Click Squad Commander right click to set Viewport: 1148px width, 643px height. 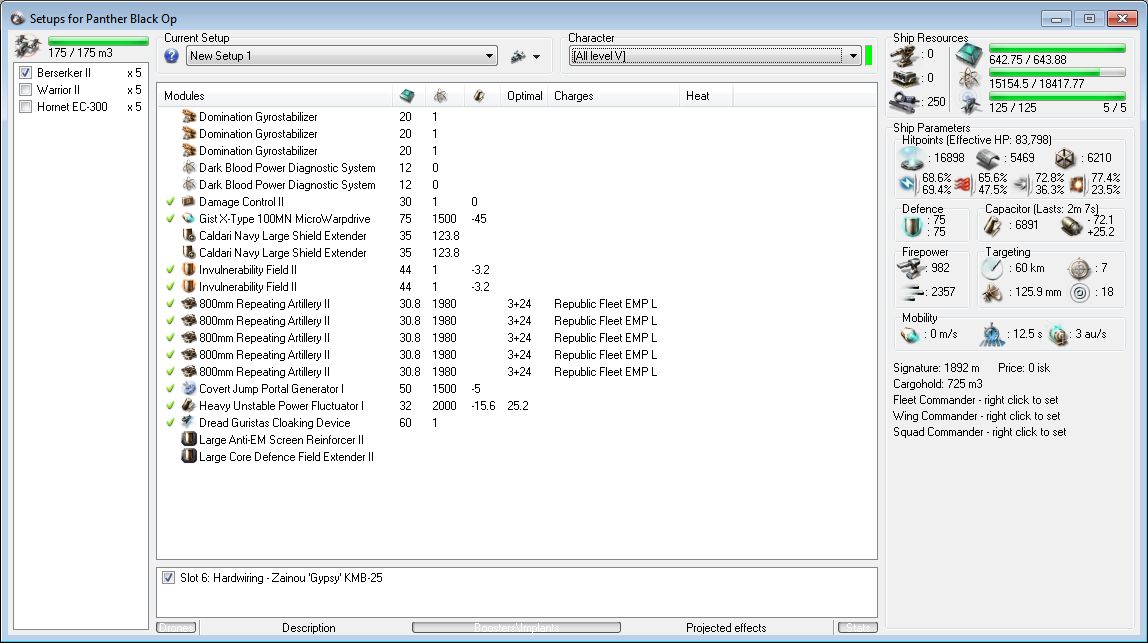(979, 432)
